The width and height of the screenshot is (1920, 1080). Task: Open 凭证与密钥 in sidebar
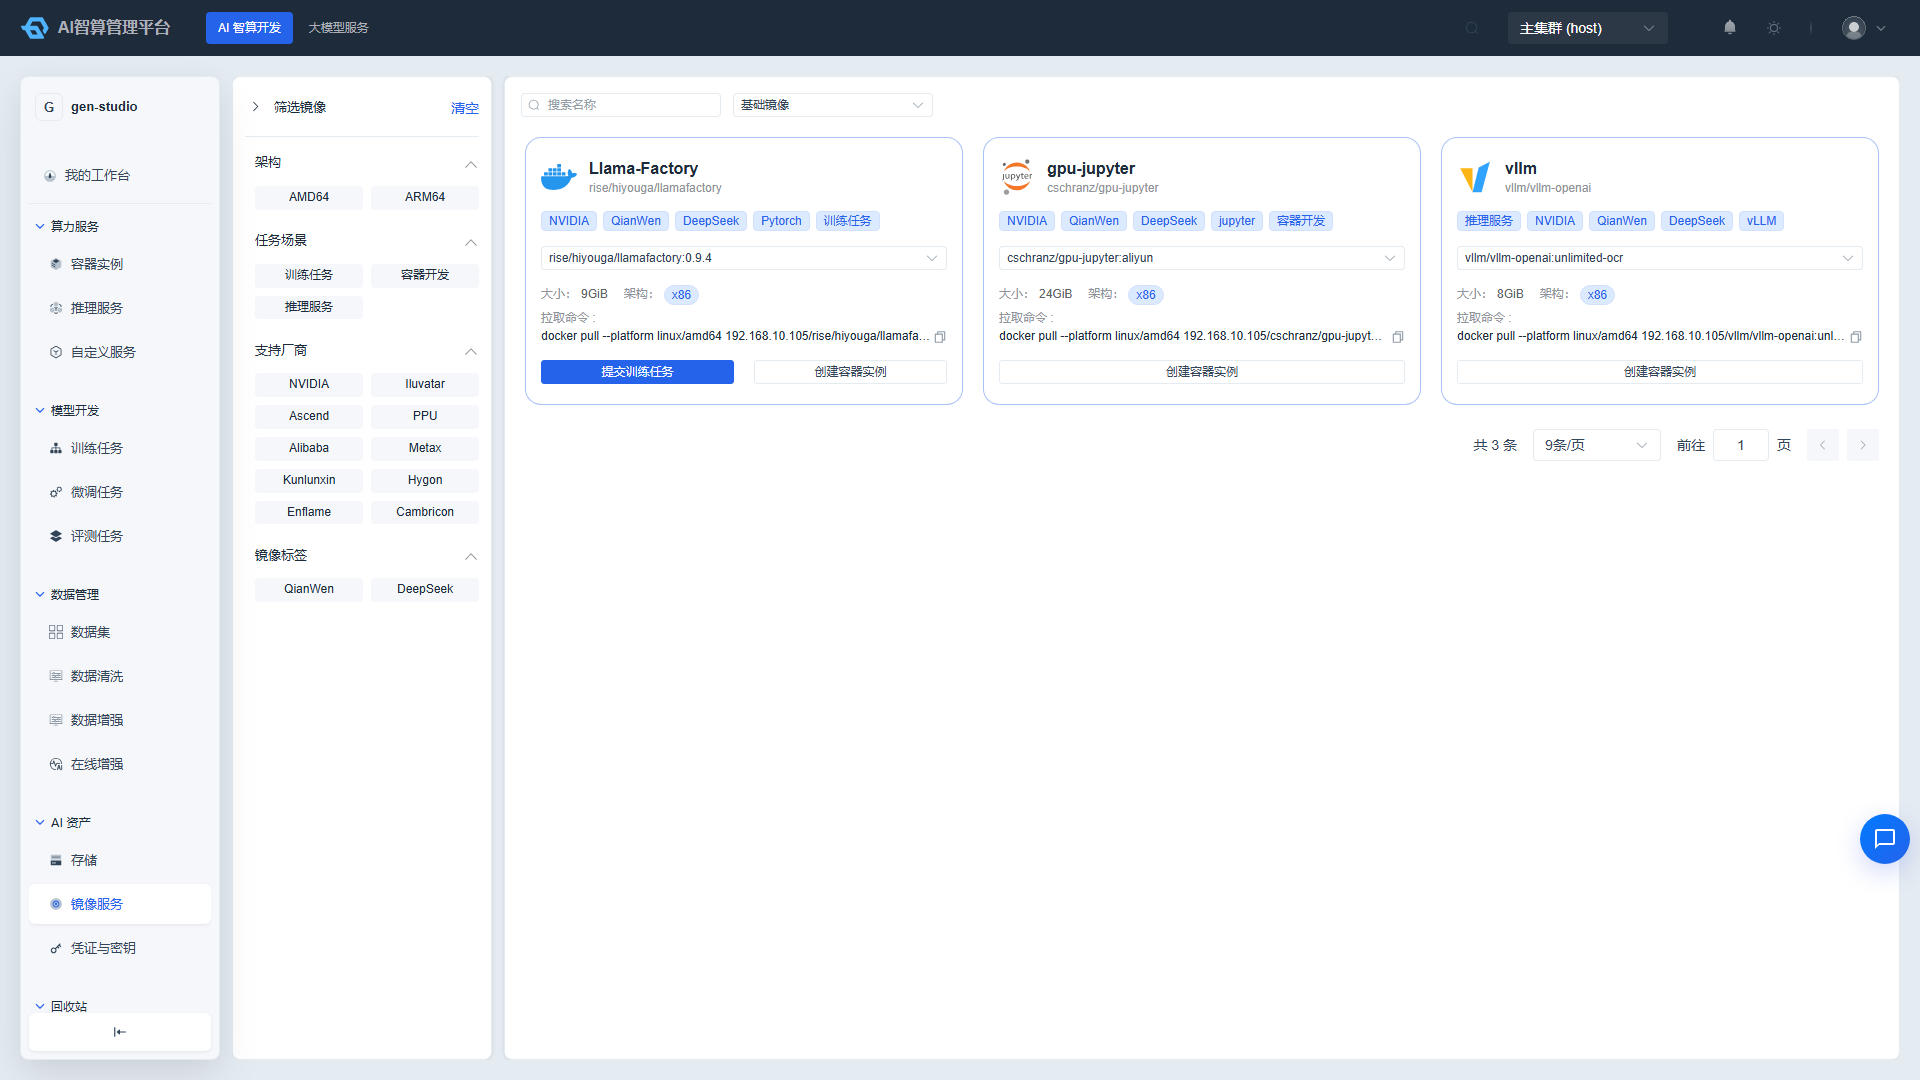pyautogui.click(x=120, y=948)
